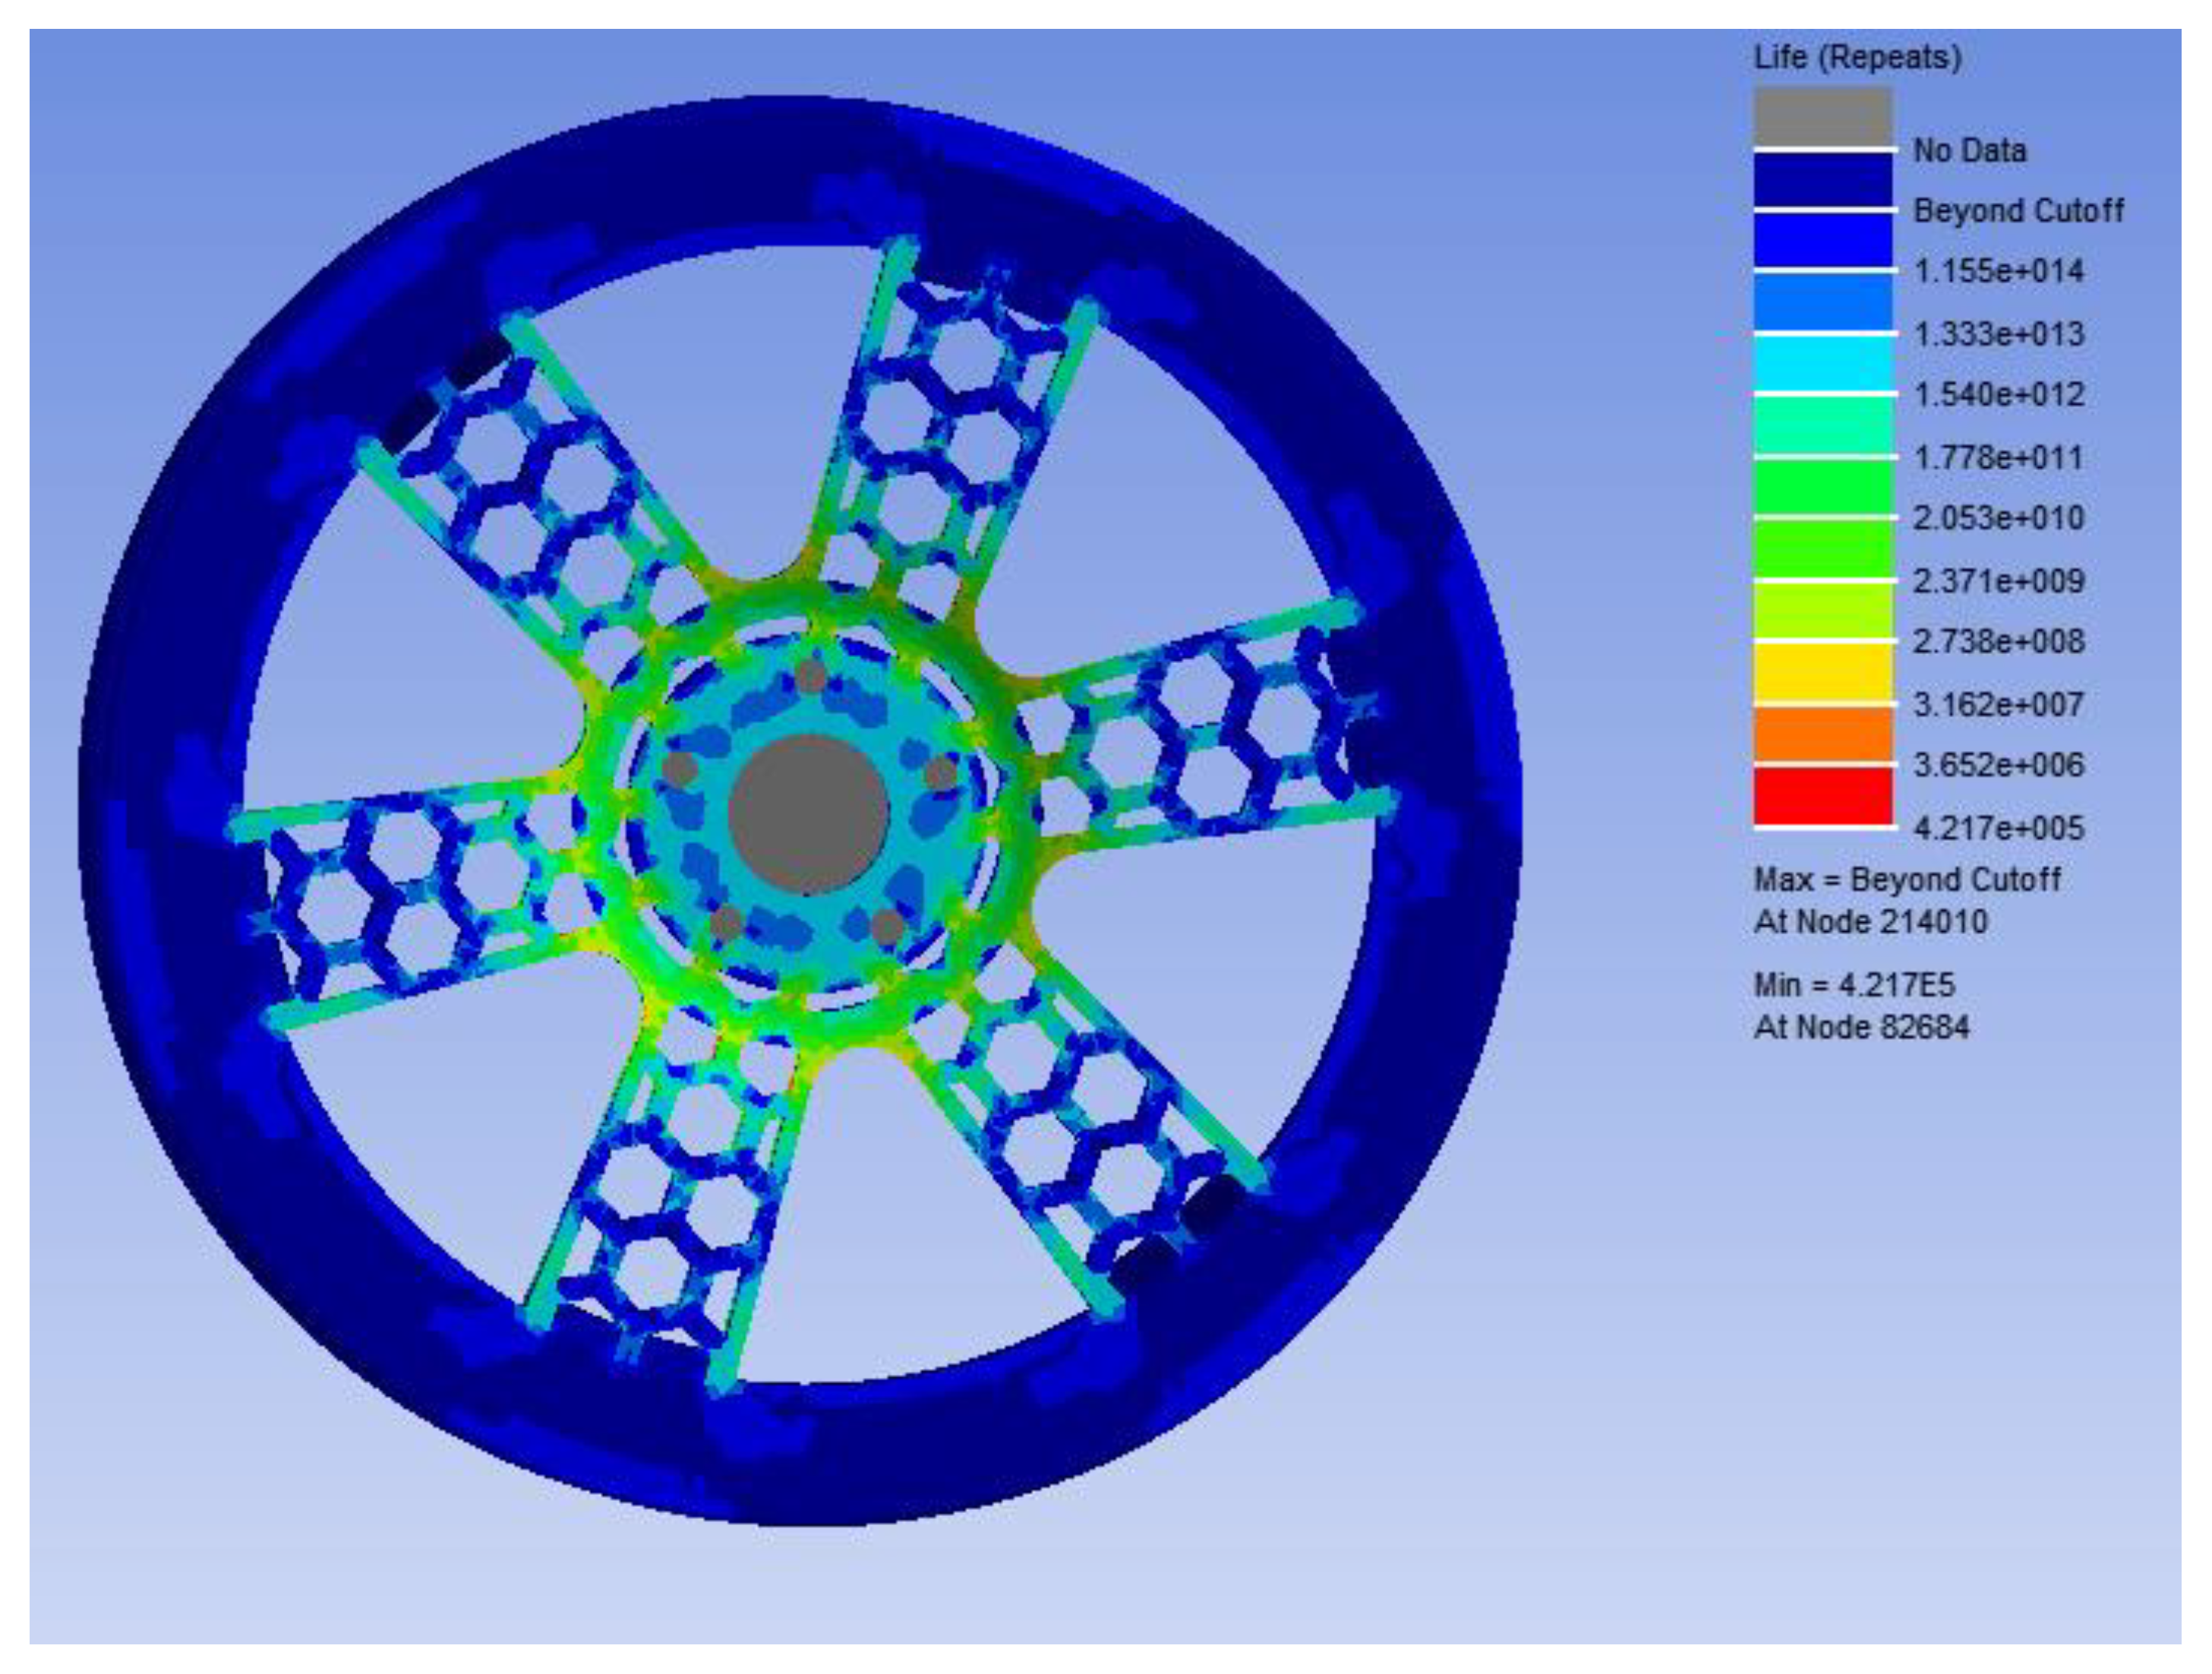
Task: Select the yellow legend color band
Action: click(1823, 672)
